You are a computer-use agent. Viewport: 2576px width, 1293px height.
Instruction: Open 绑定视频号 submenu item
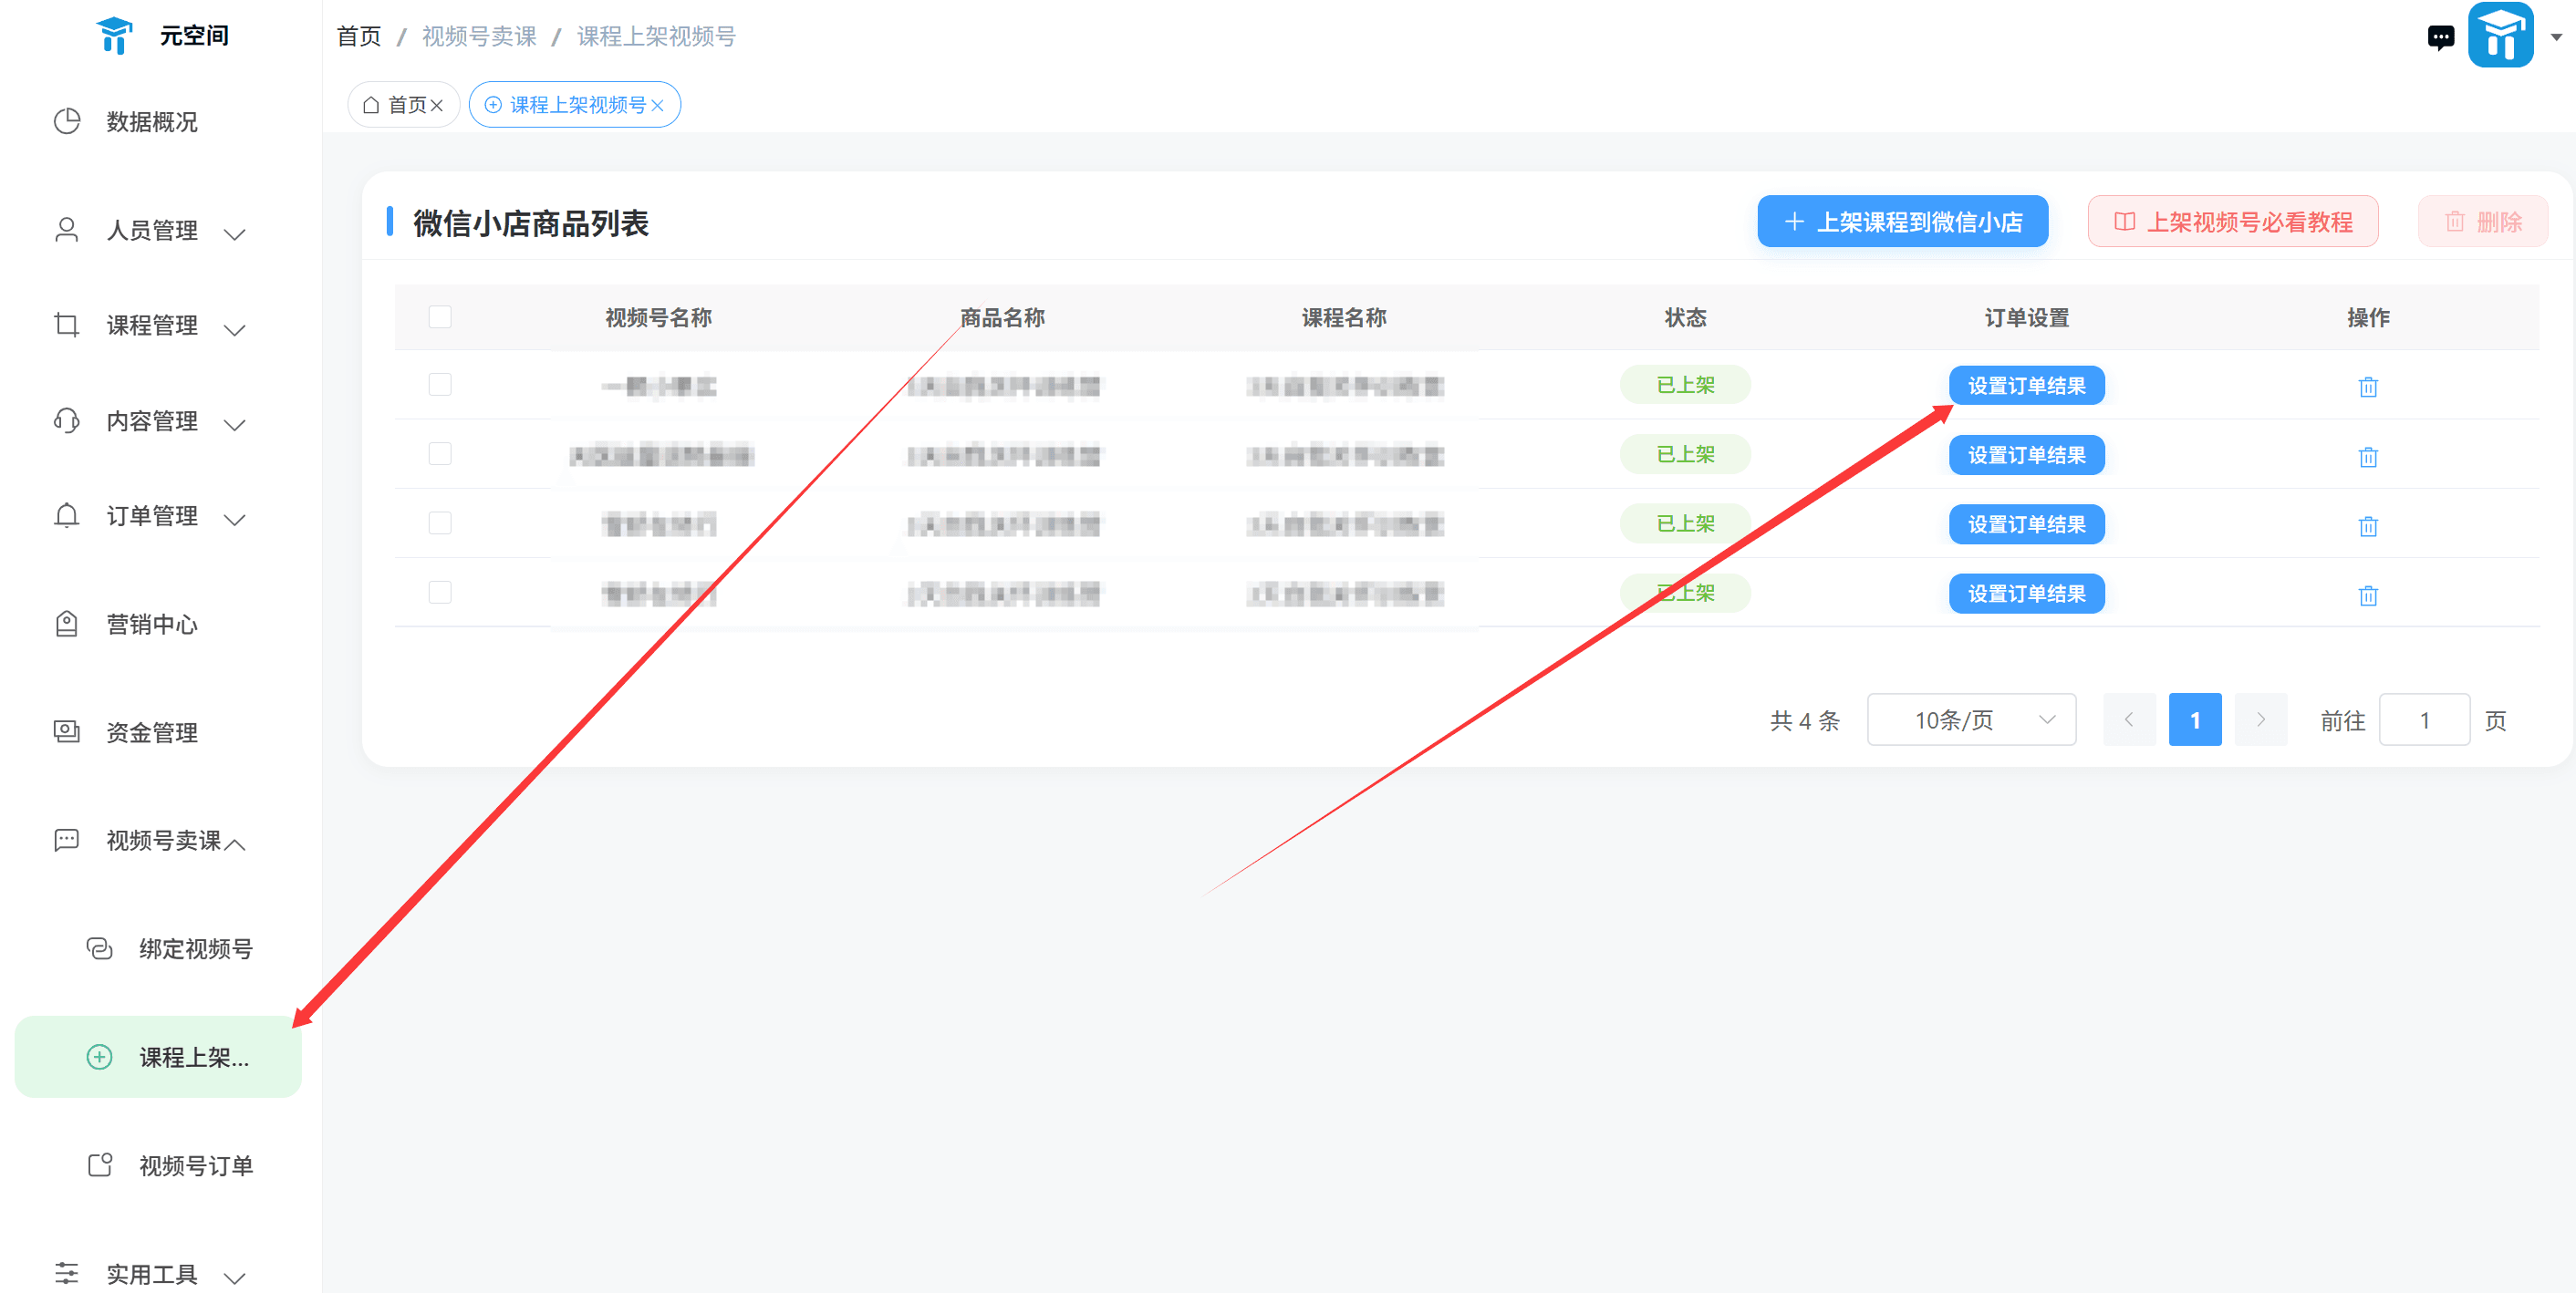click(195, 949)
